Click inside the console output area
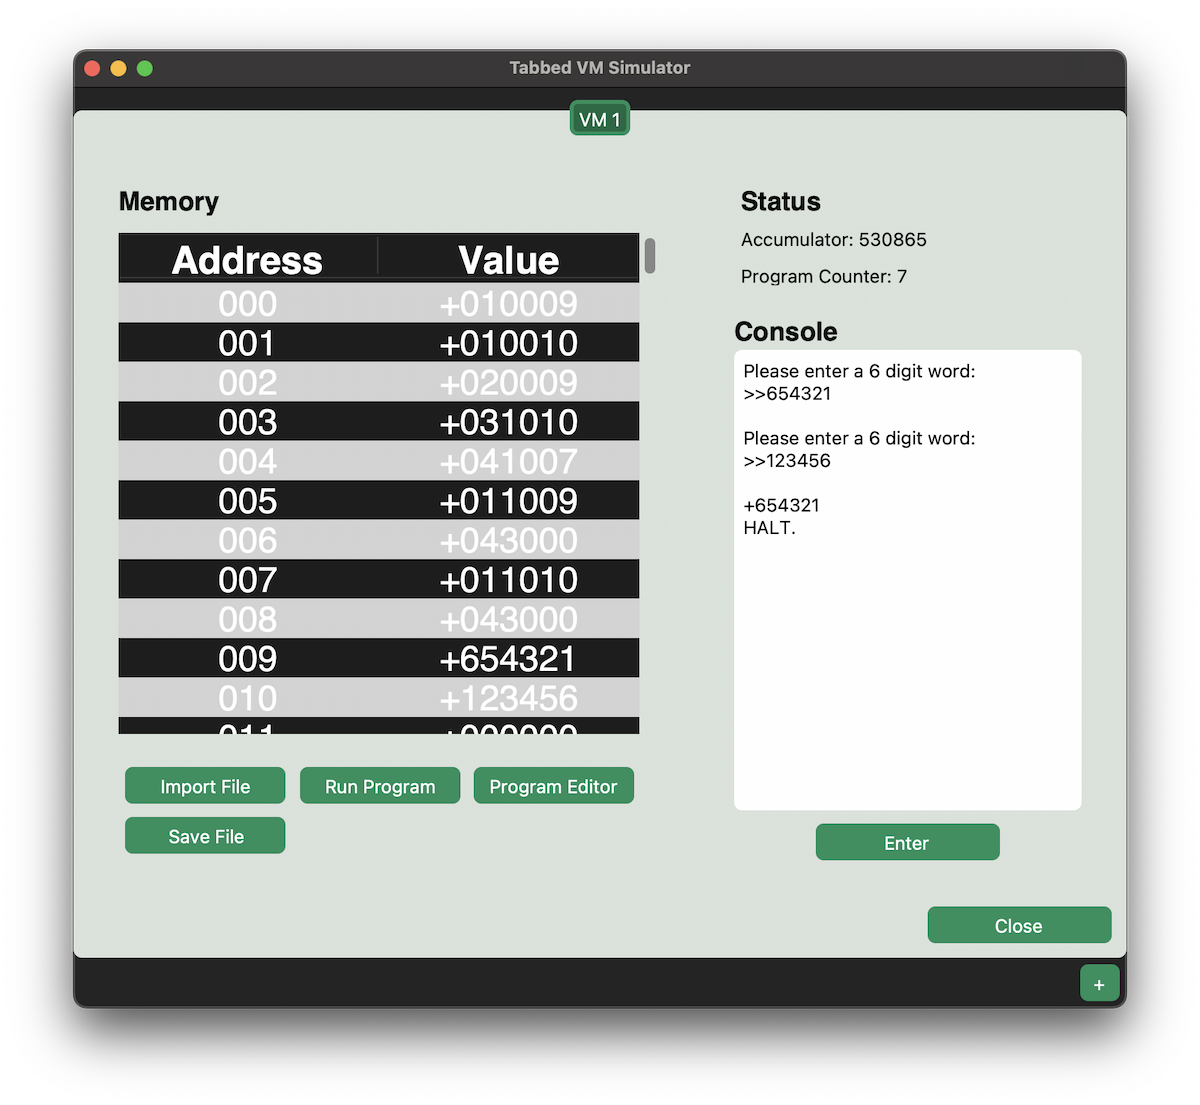 (907, 580)
